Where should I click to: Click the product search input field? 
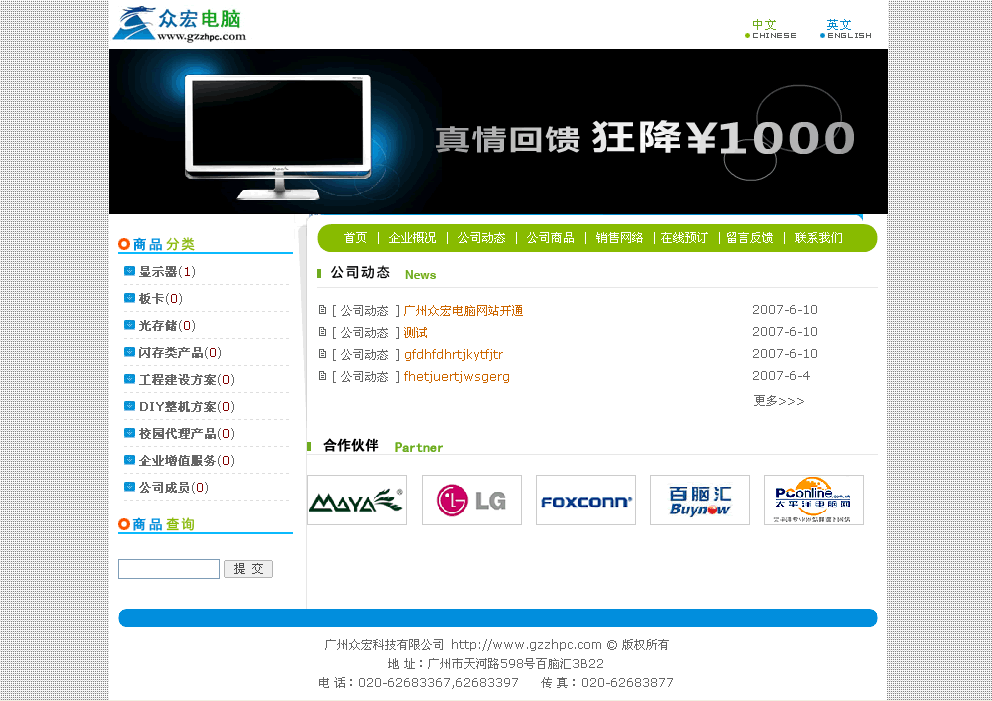pos(169,569)
